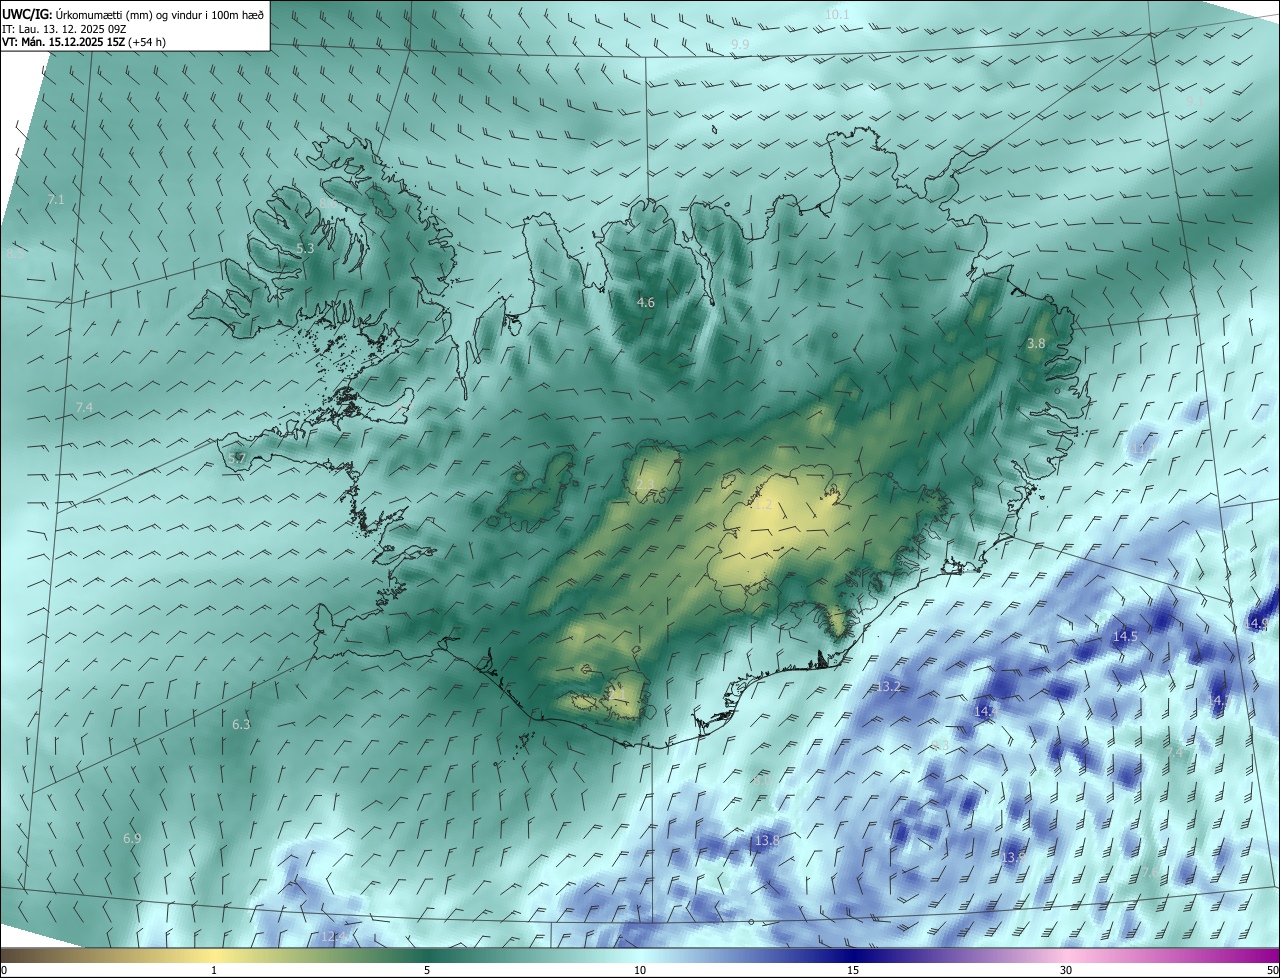Click the 10.1 value on the map

point(837,14)
